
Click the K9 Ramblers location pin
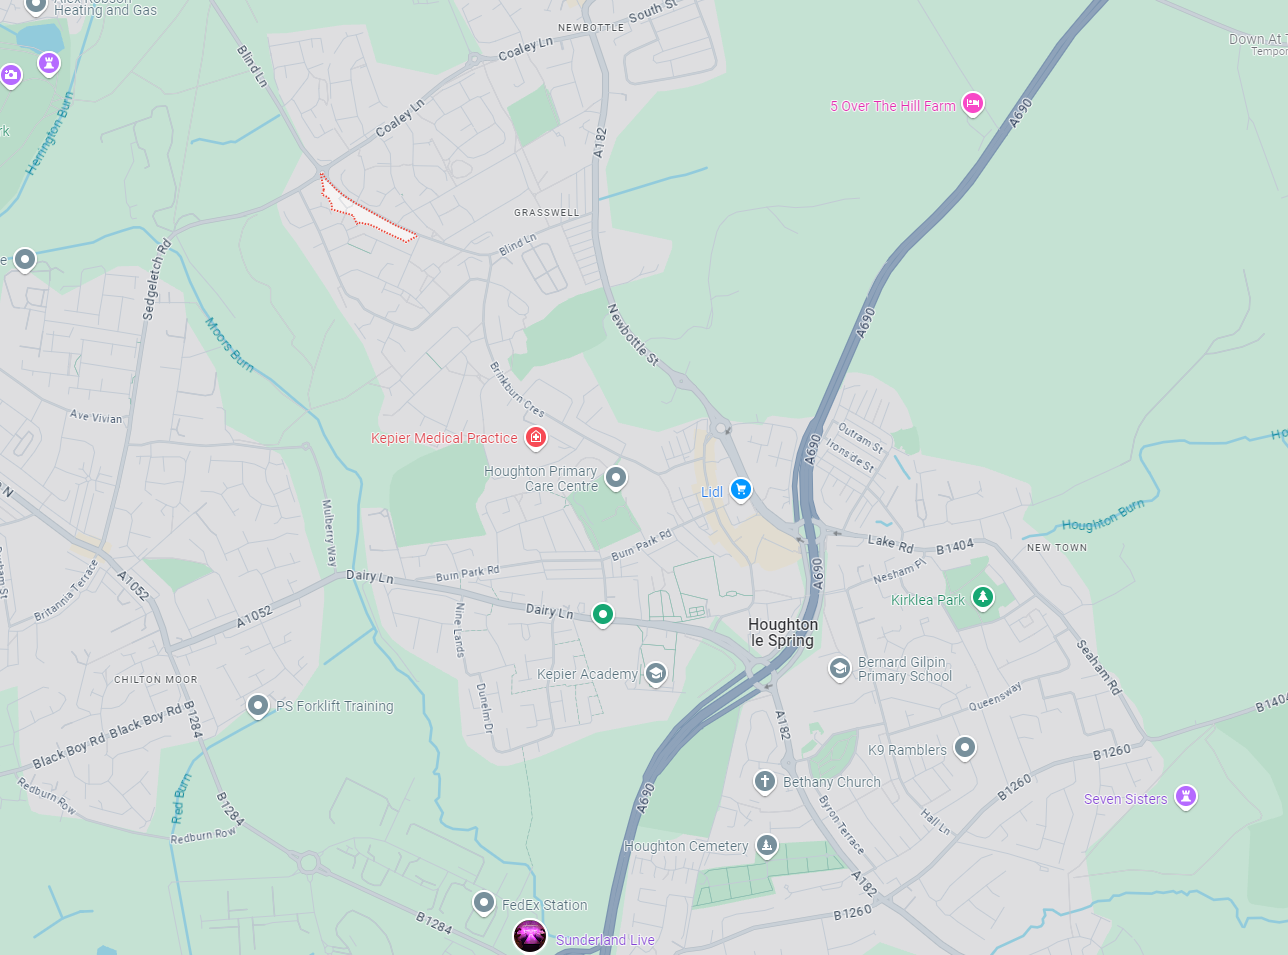click(964, 747)
